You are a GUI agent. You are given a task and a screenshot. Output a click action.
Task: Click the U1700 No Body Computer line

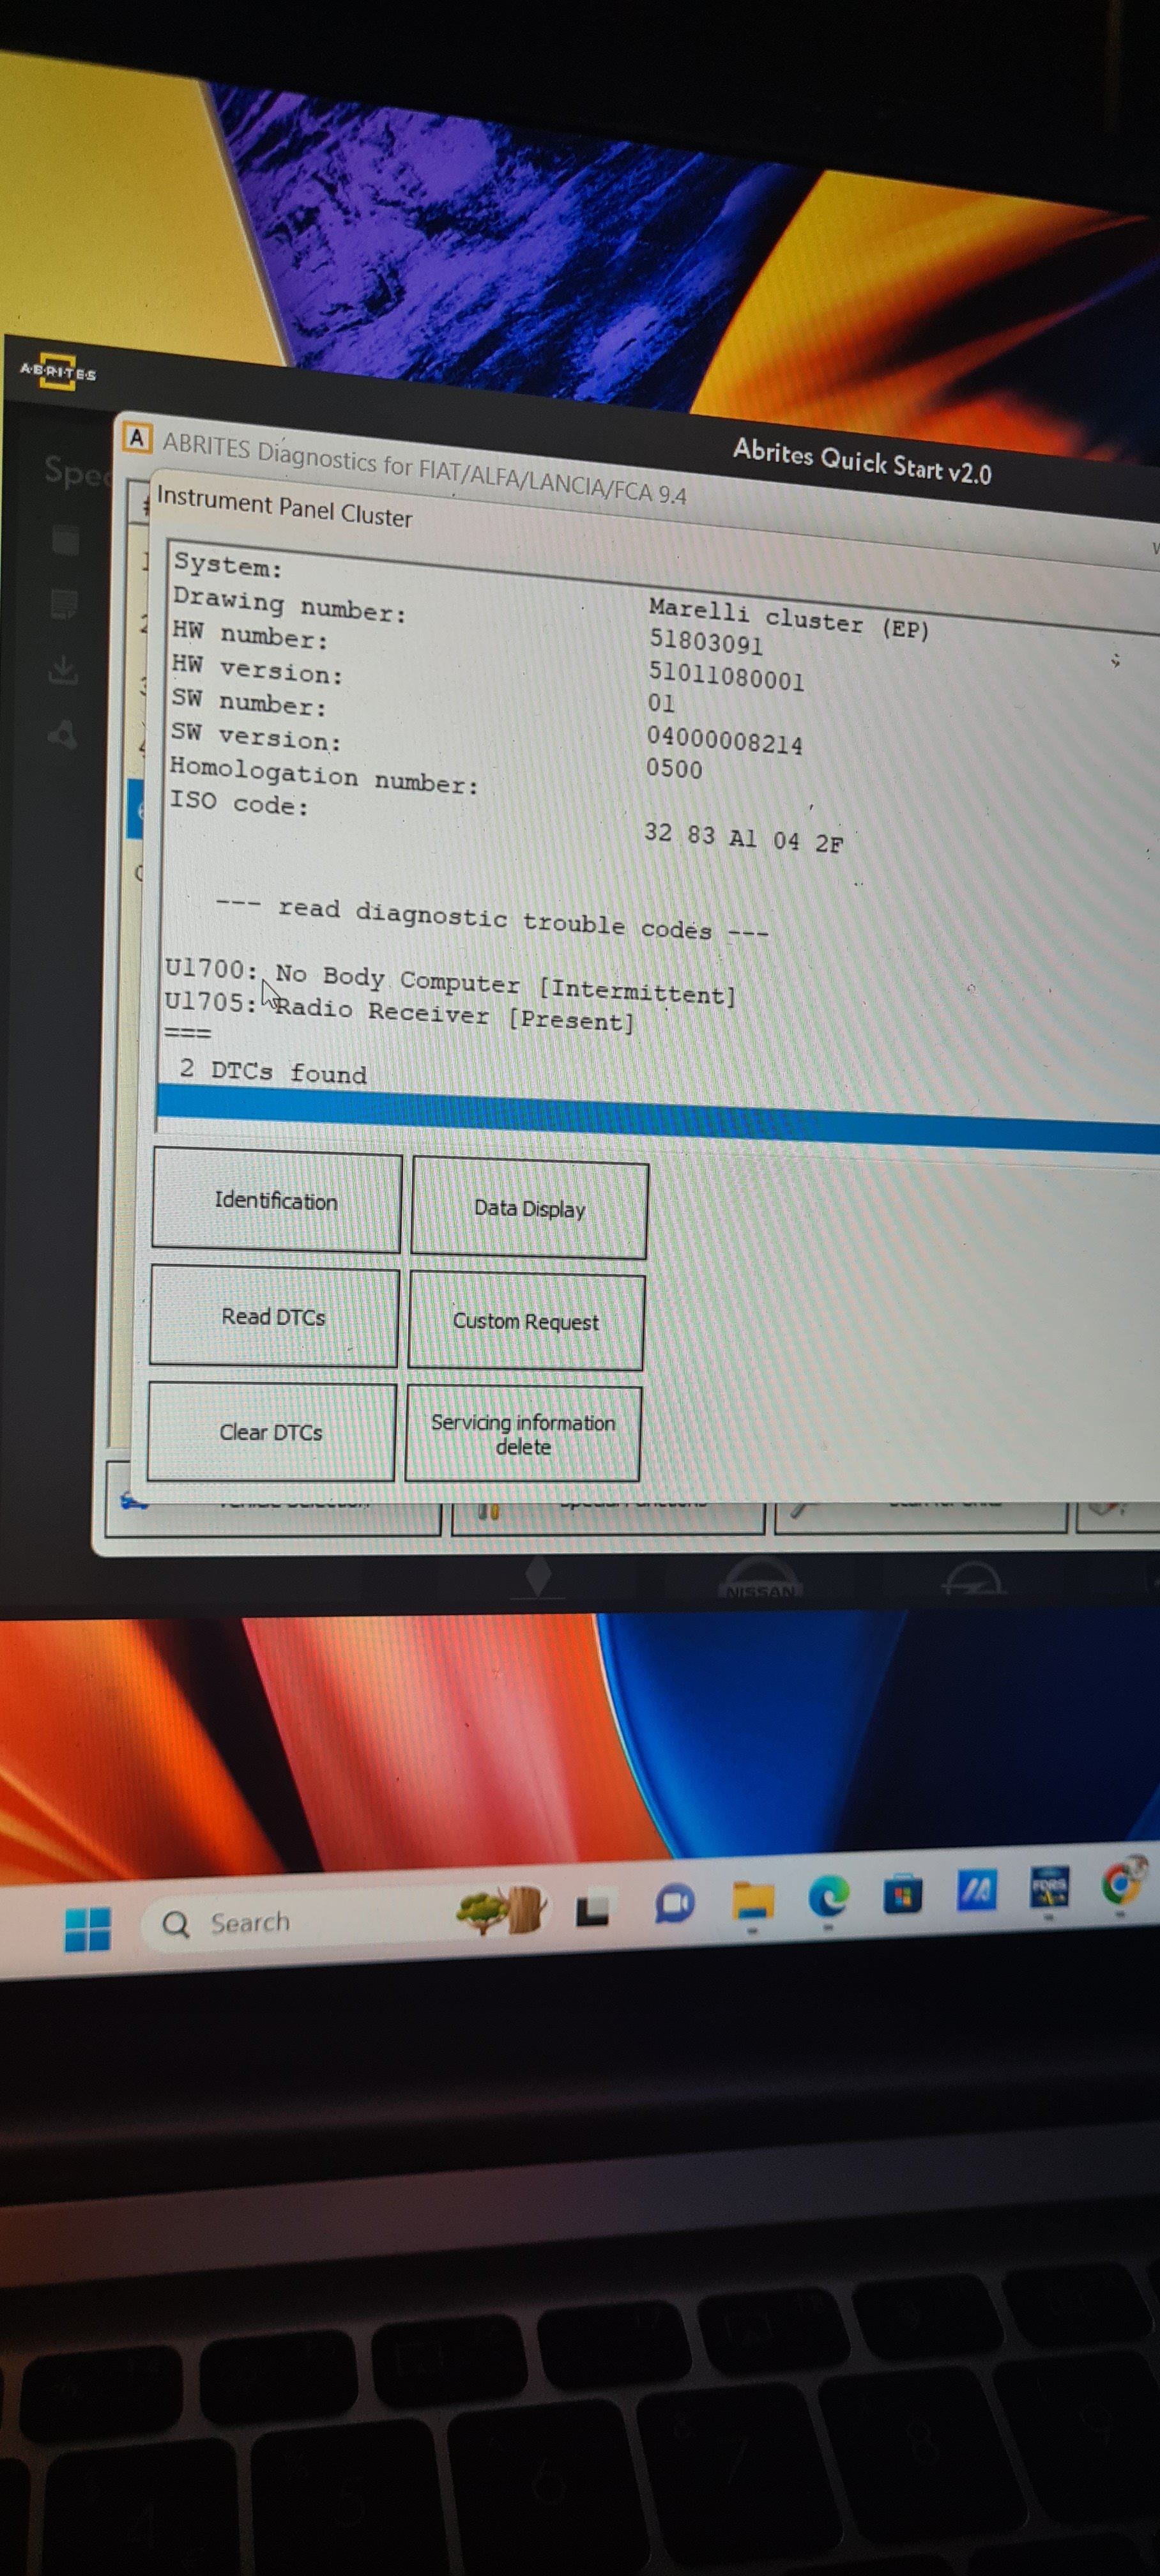pos(450,982)
